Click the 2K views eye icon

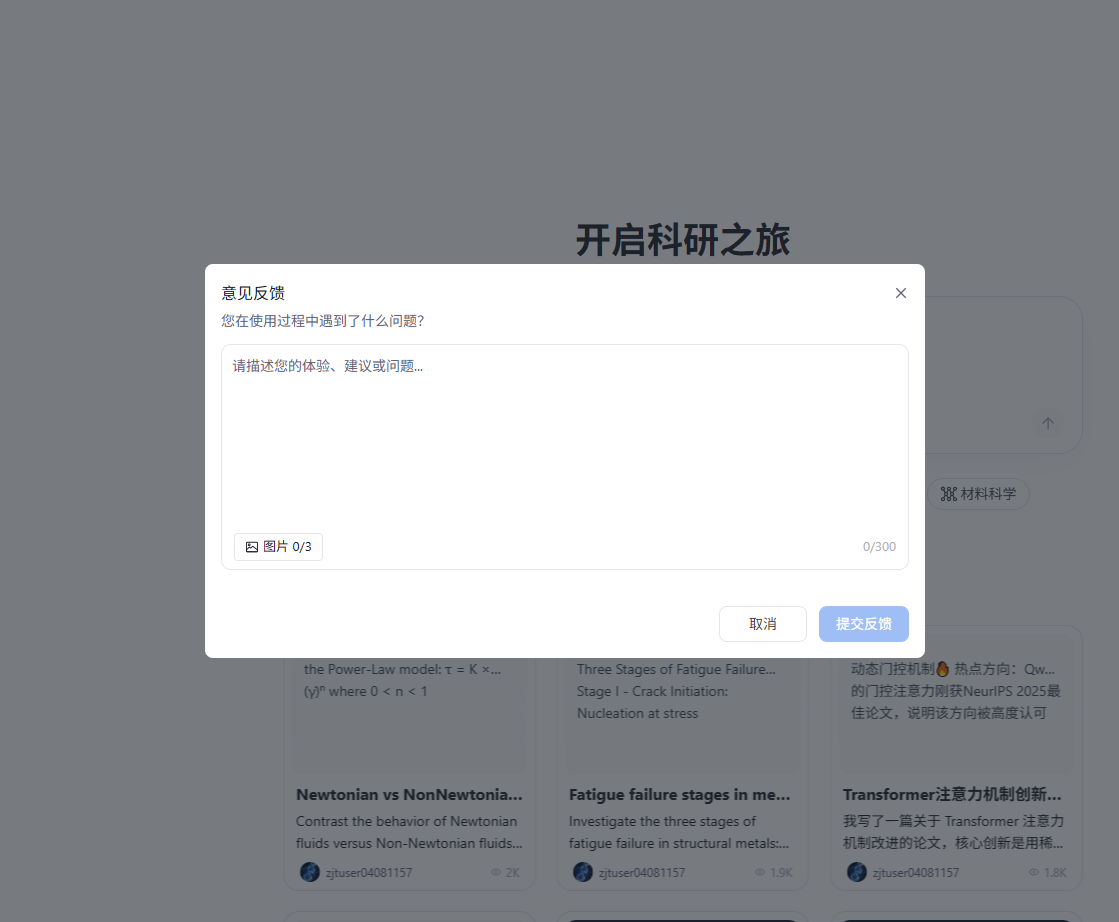click(x=496, y=873)
